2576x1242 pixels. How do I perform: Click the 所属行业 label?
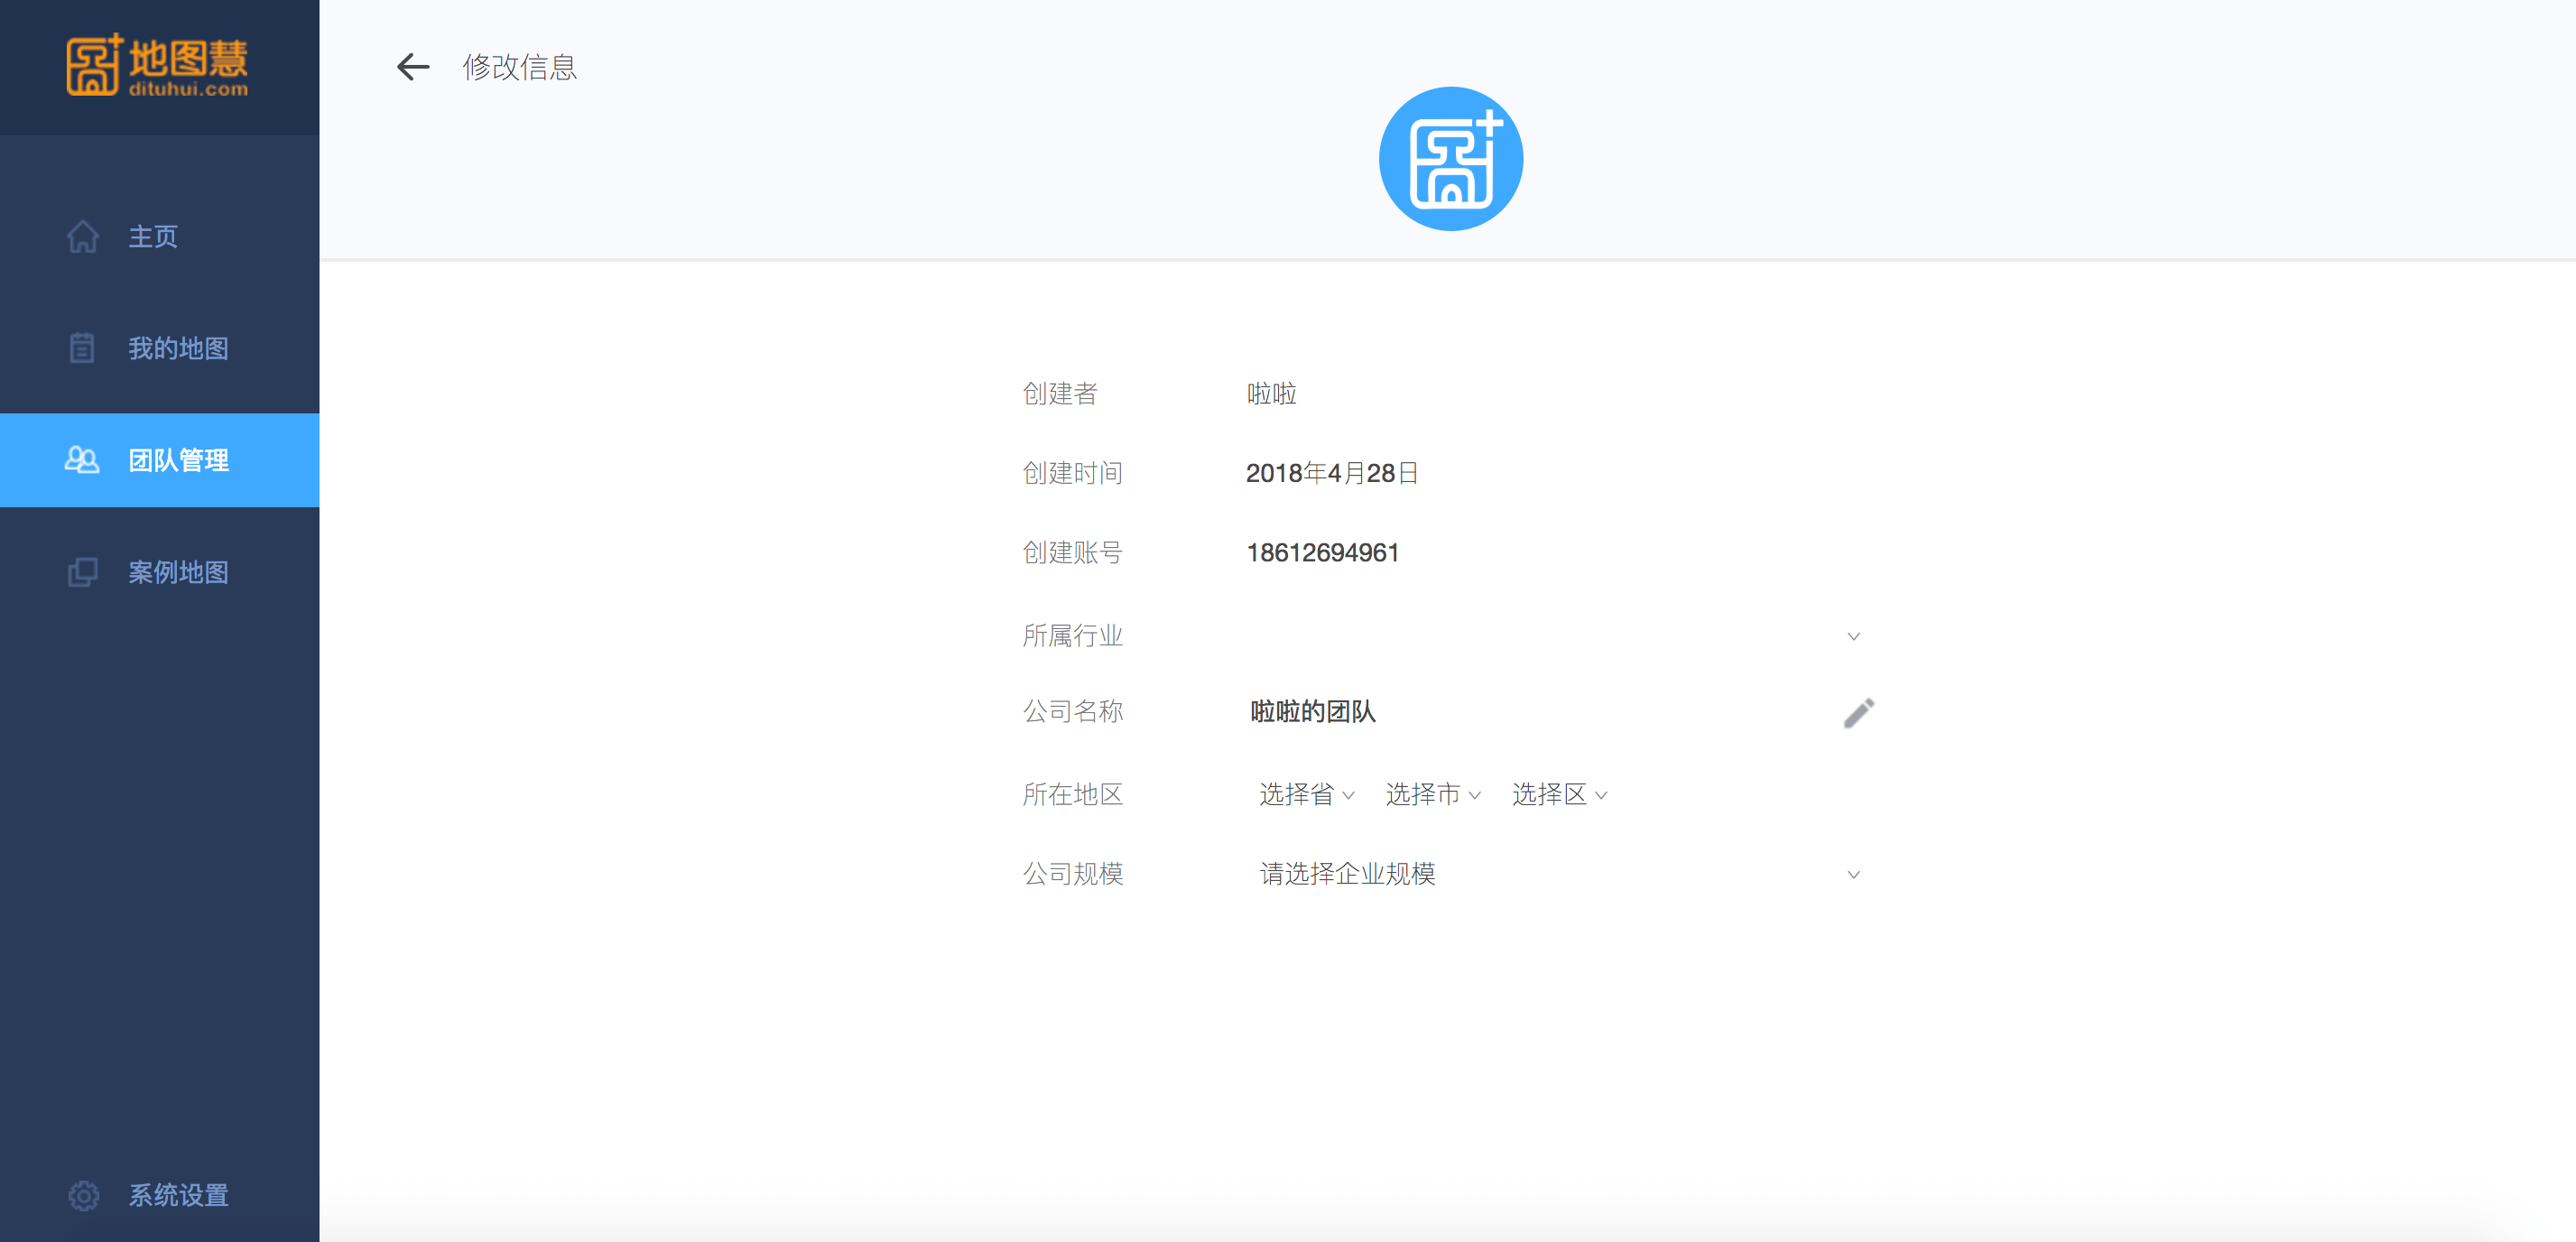1072,636
